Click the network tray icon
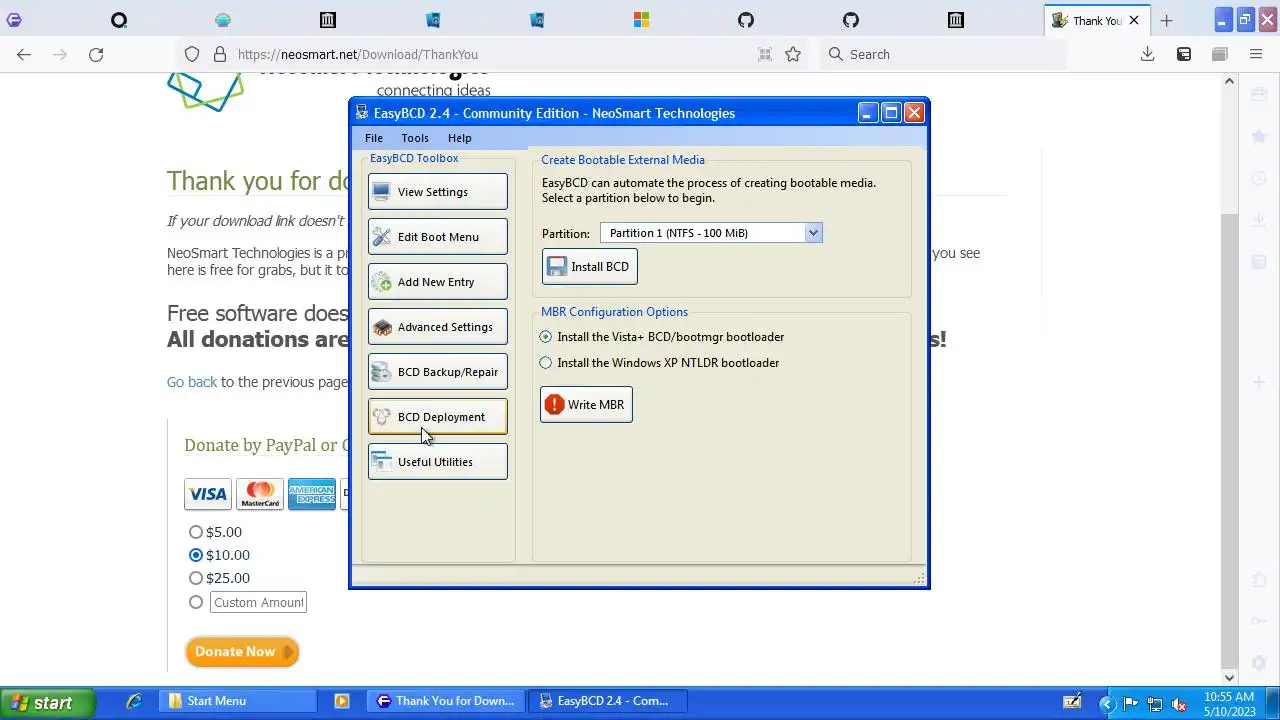Viewport: 1280px width, 720px height. tap(1154, 704)
